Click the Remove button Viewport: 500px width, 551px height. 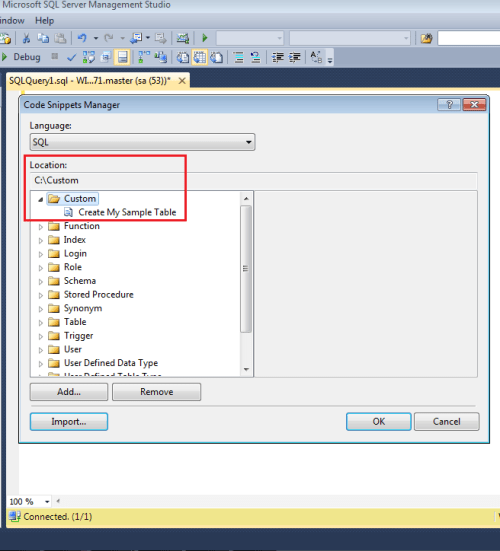[156, 392]
